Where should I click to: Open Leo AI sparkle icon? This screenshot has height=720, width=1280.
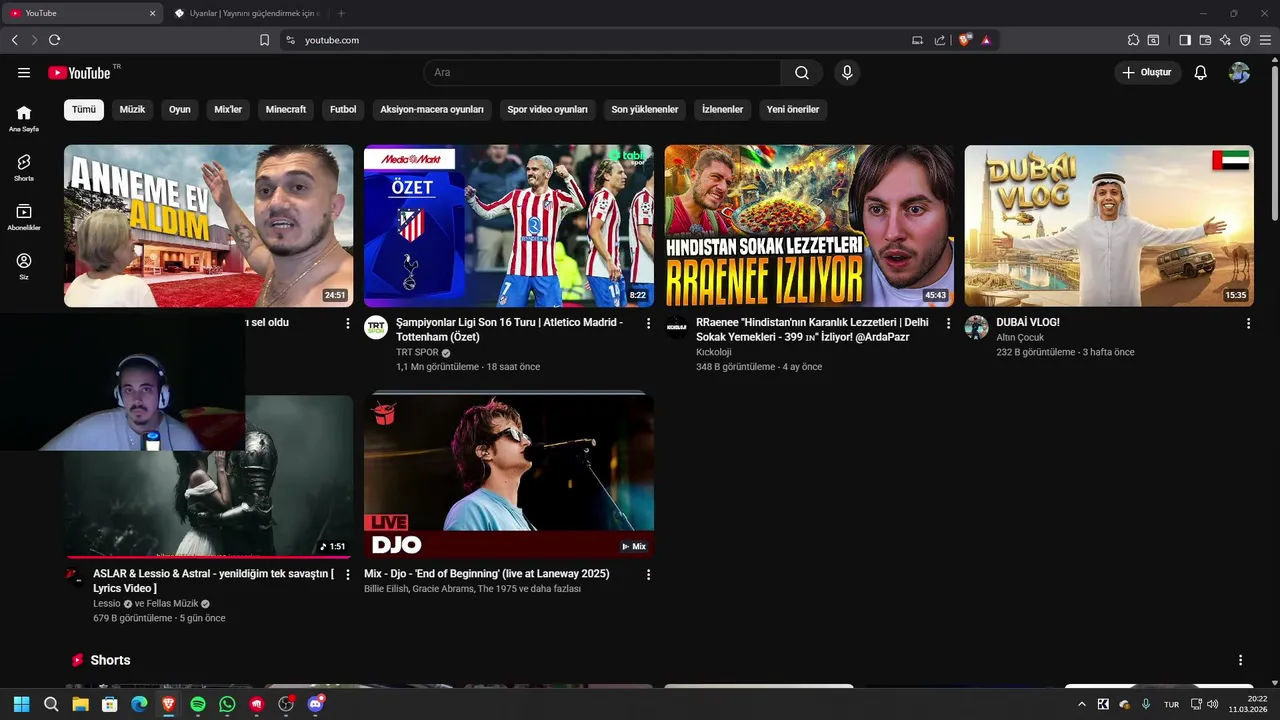[1225, 40]
